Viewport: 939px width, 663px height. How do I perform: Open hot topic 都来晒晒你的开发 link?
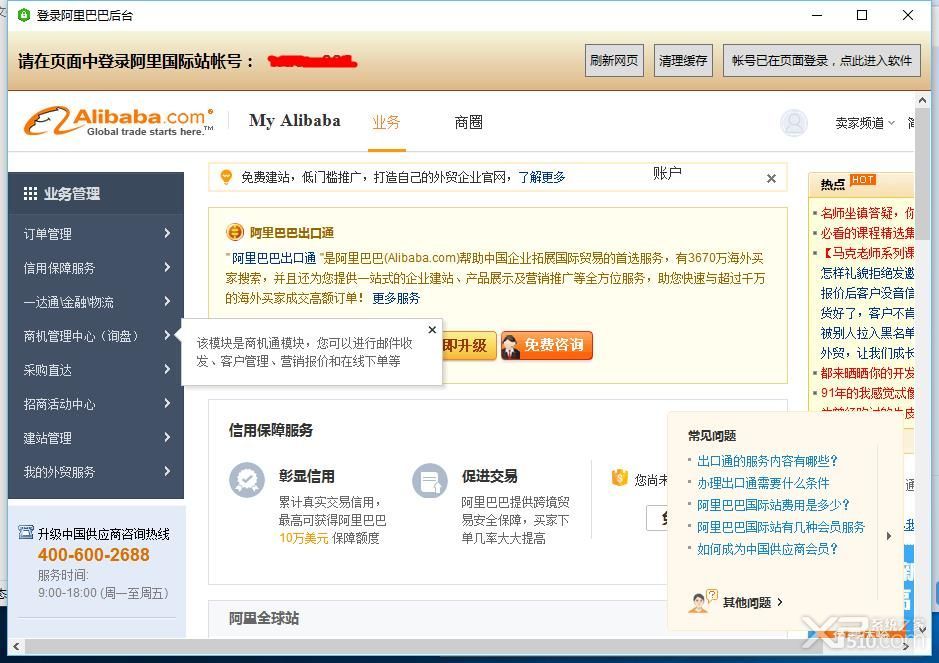coord(867,373)
